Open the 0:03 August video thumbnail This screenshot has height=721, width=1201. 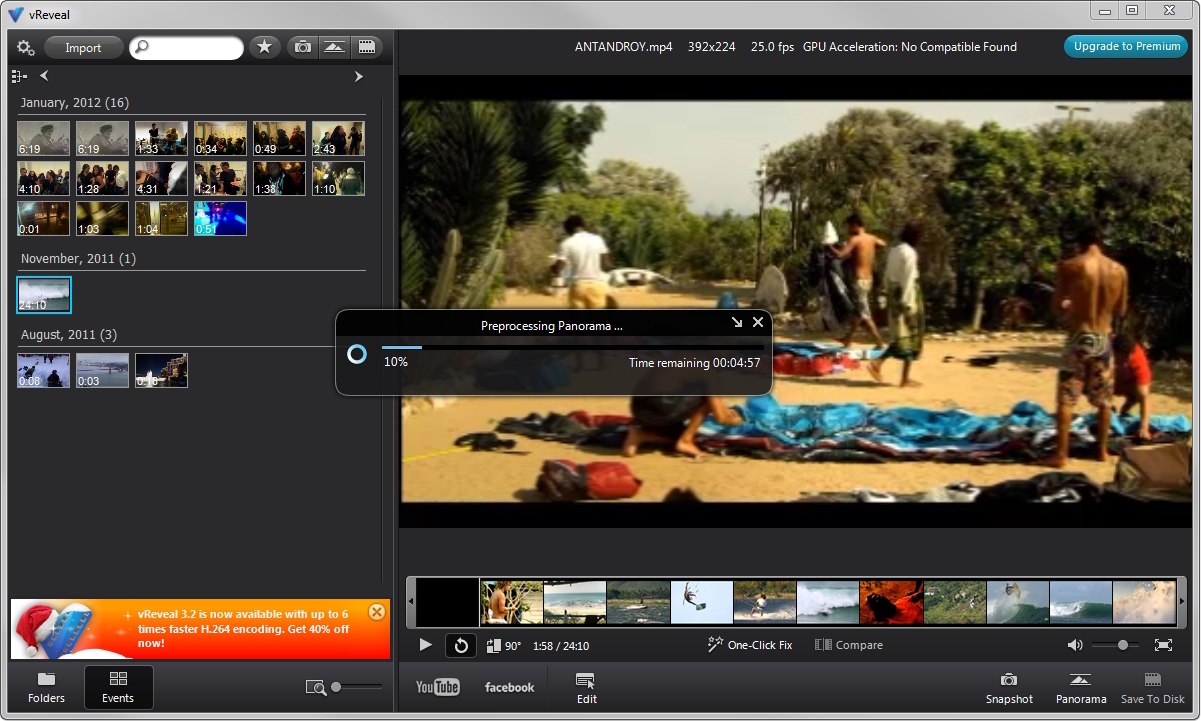(x=102, y=370)
